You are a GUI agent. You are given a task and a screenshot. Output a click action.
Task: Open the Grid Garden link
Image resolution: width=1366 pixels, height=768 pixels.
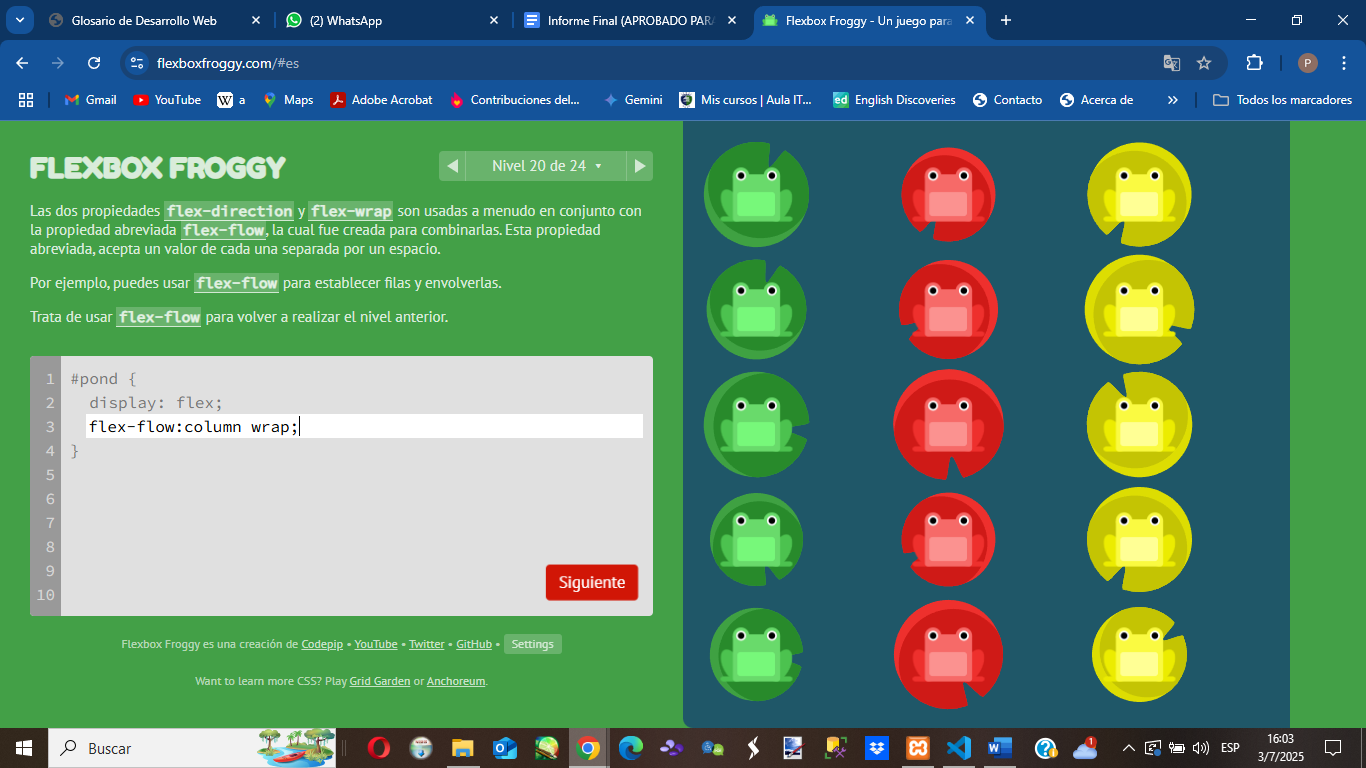tap(380, 681)
